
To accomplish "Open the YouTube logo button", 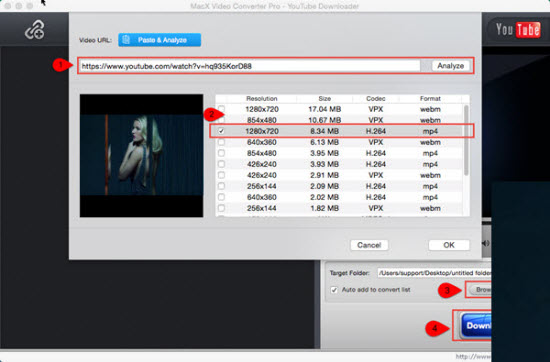I will pyautogui.click(x=518, y=30).
